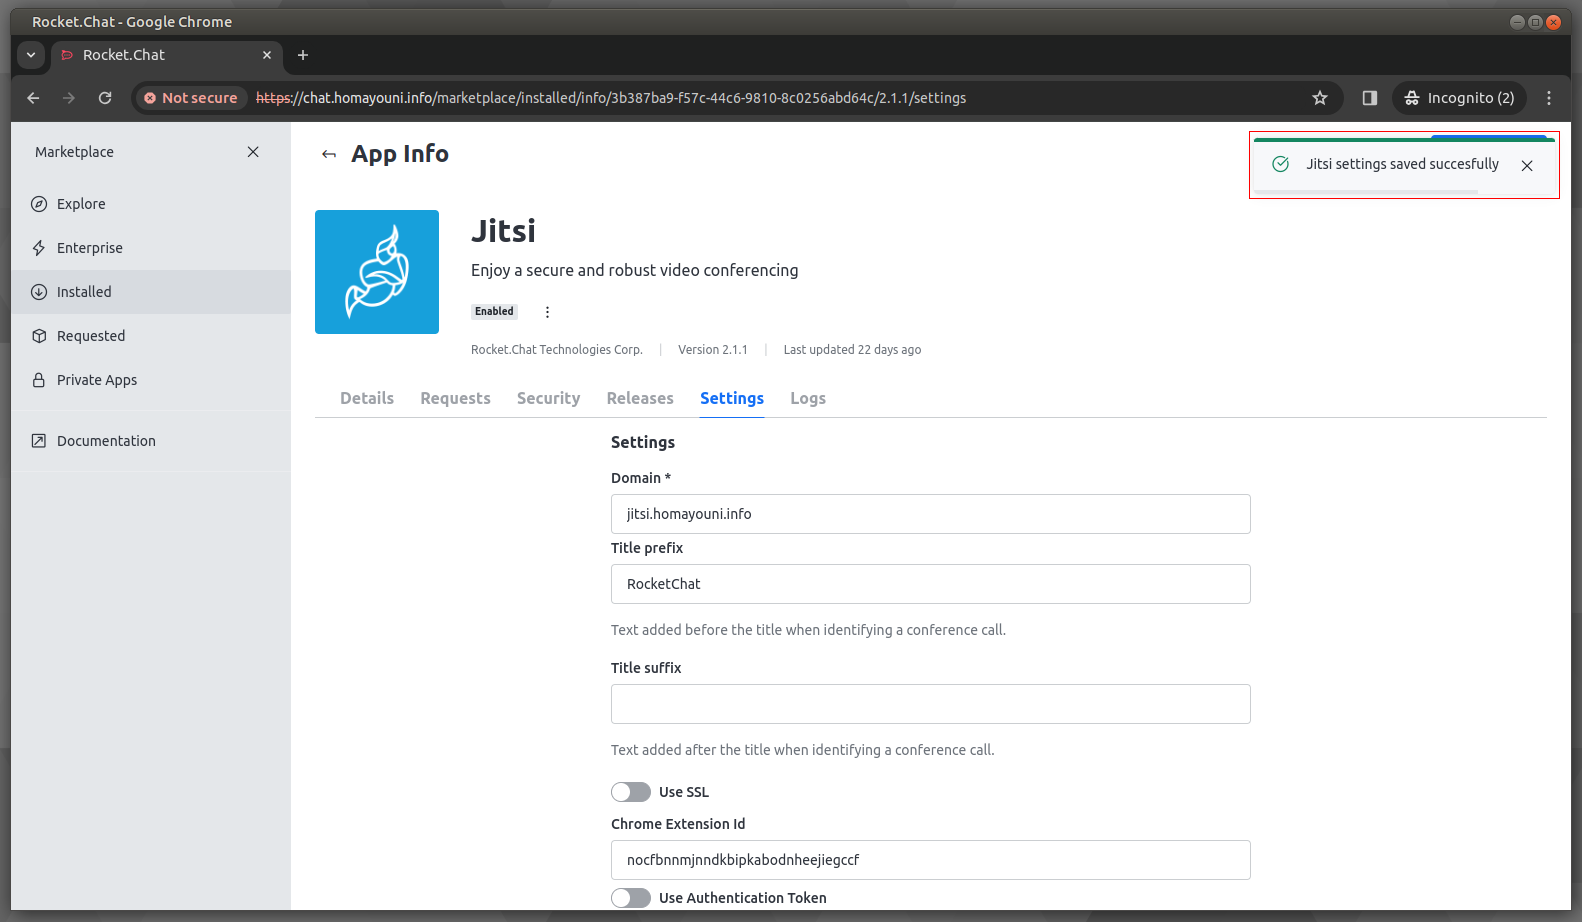This screenshot has height=922, width=1582.
Task: Switch to the Requests tab
Action: [455, 398]
